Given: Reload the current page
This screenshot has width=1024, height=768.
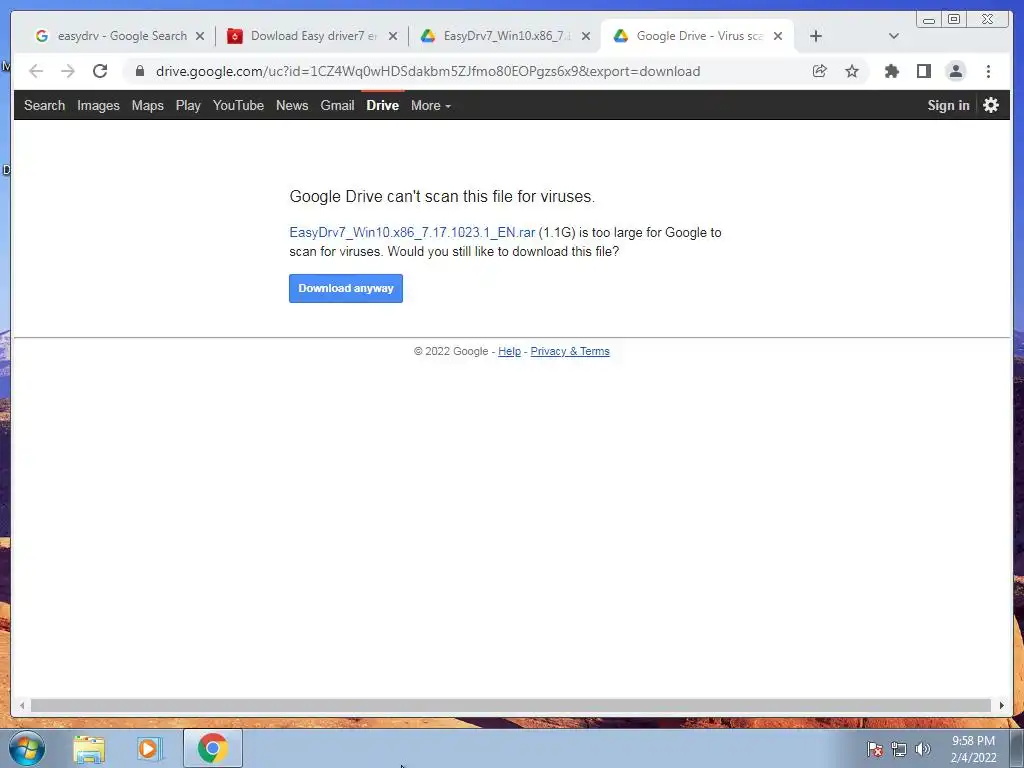Looking at the screenshot, I should (100, 71).
